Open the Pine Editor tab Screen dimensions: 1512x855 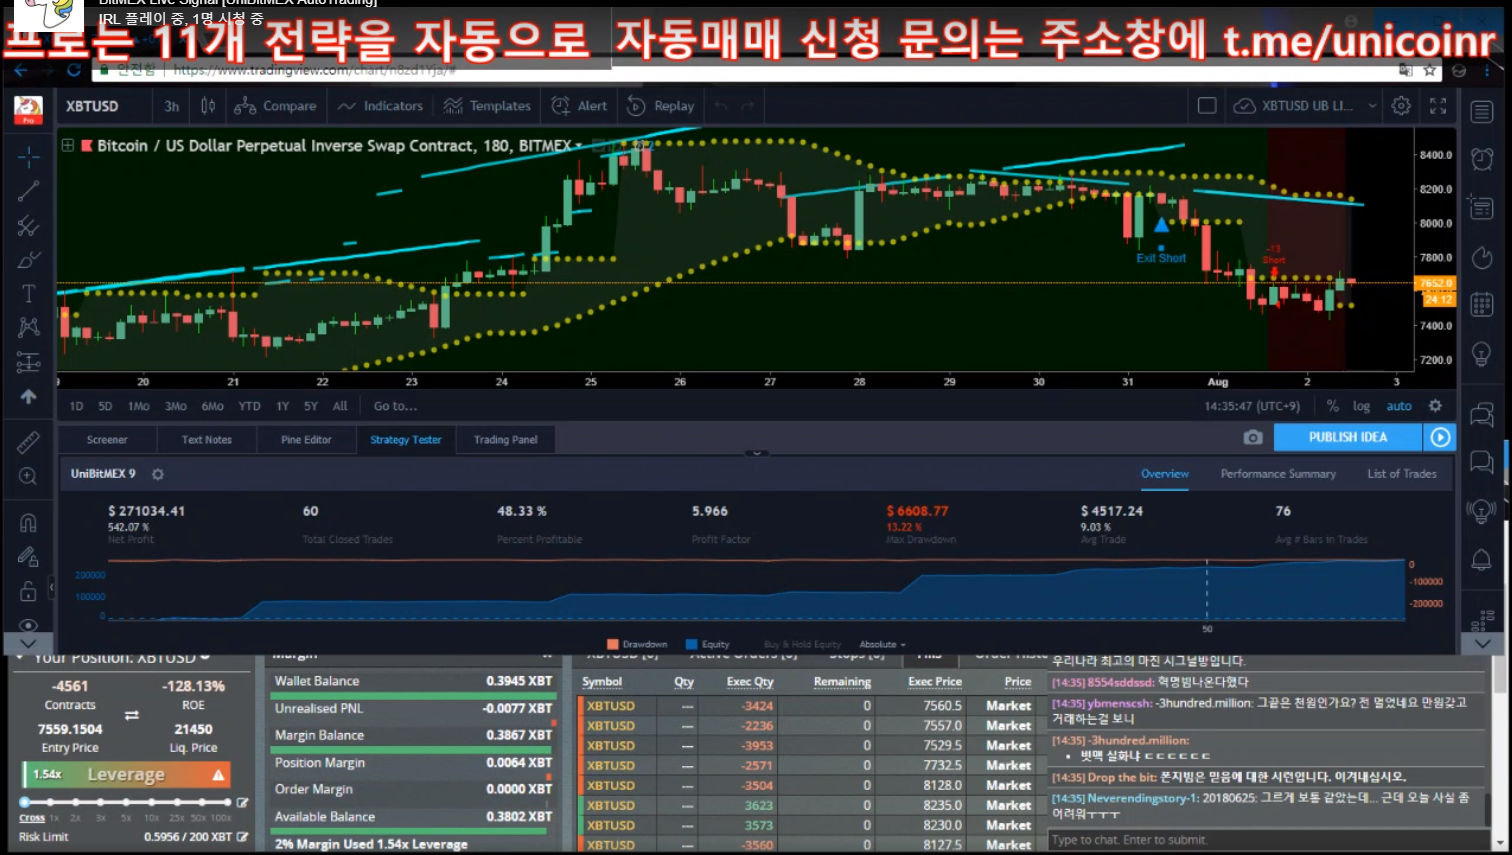306,439
